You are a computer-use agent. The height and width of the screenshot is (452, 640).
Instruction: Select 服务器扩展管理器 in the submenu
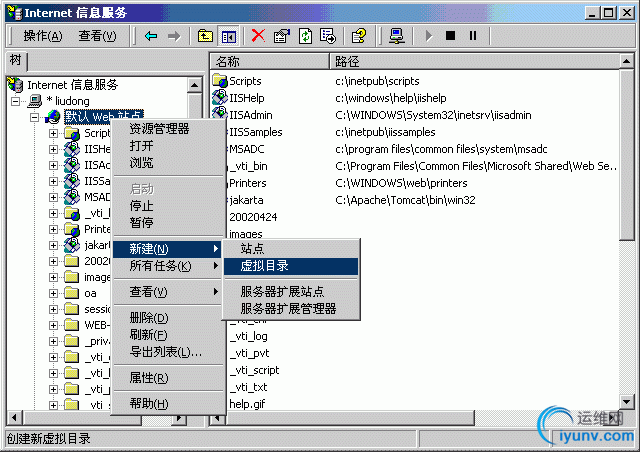291,309
